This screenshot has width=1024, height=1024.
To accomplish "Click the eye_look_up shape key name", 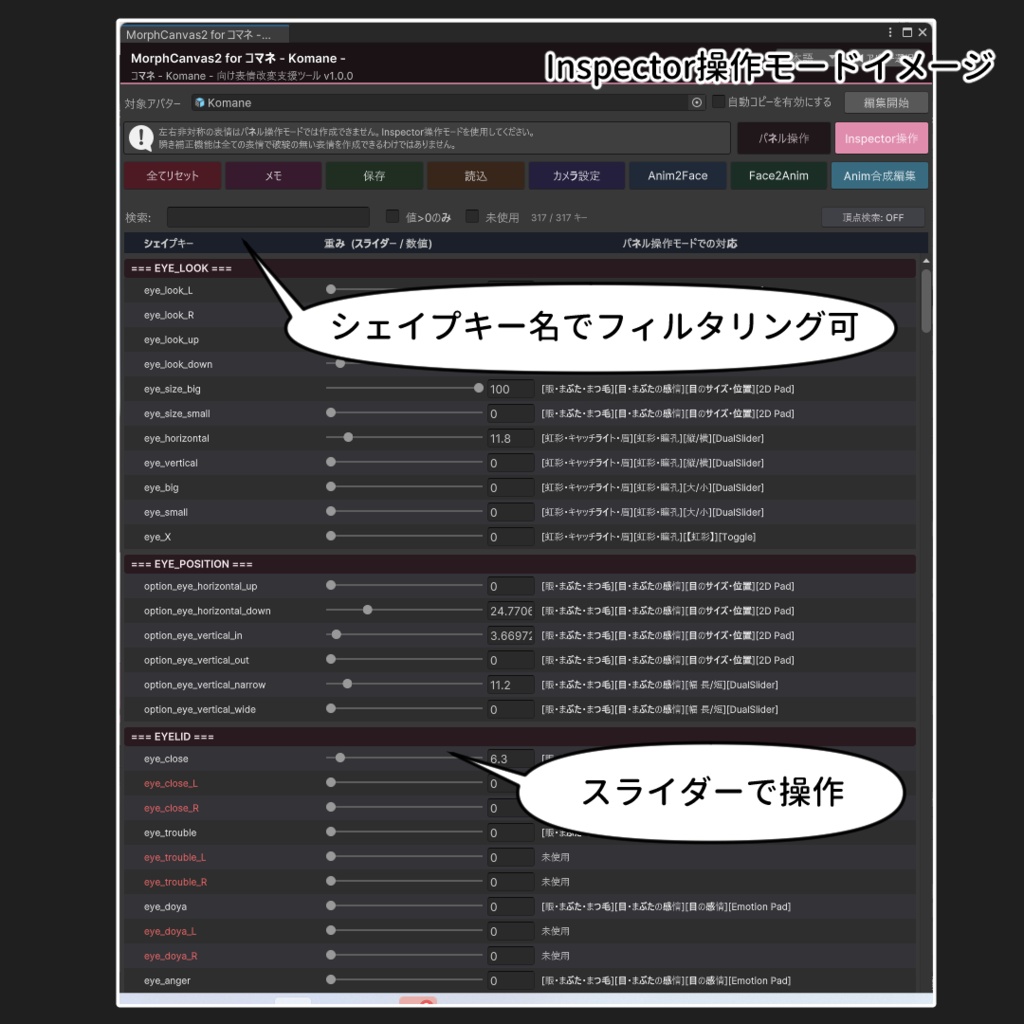I will click(171, 340).
